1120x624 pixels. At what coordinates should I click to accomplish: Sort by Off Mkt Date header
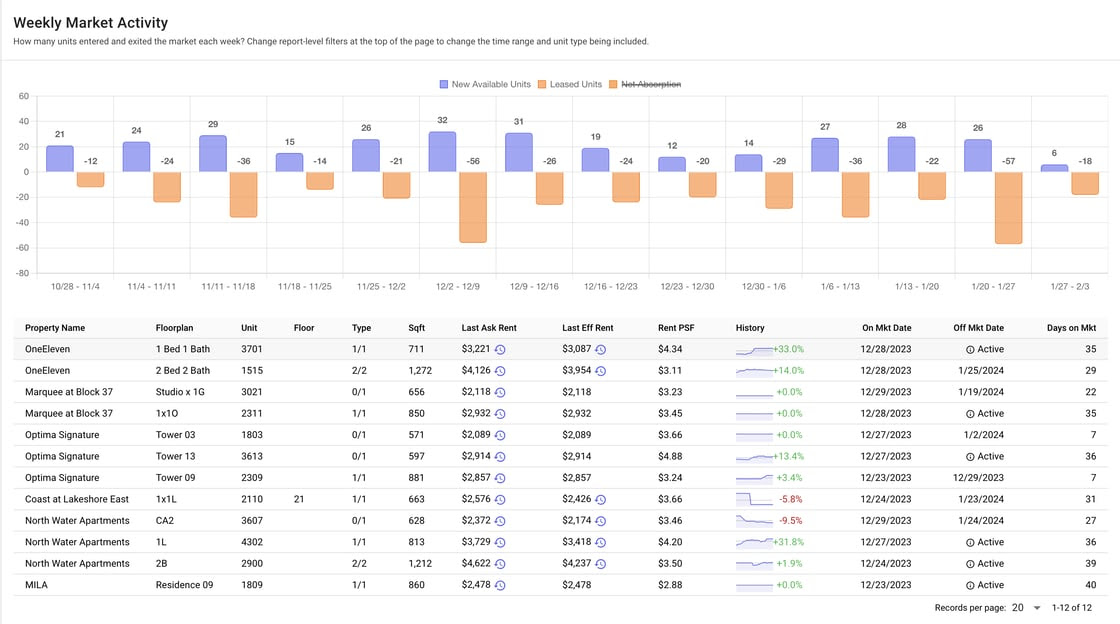tap(979, 328)
